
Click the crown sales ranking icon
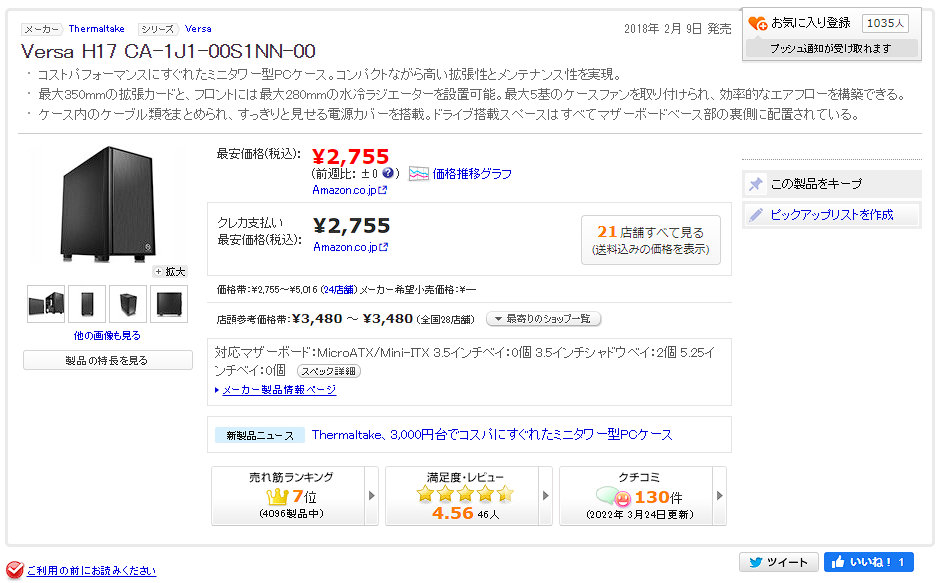pos(278,496)
